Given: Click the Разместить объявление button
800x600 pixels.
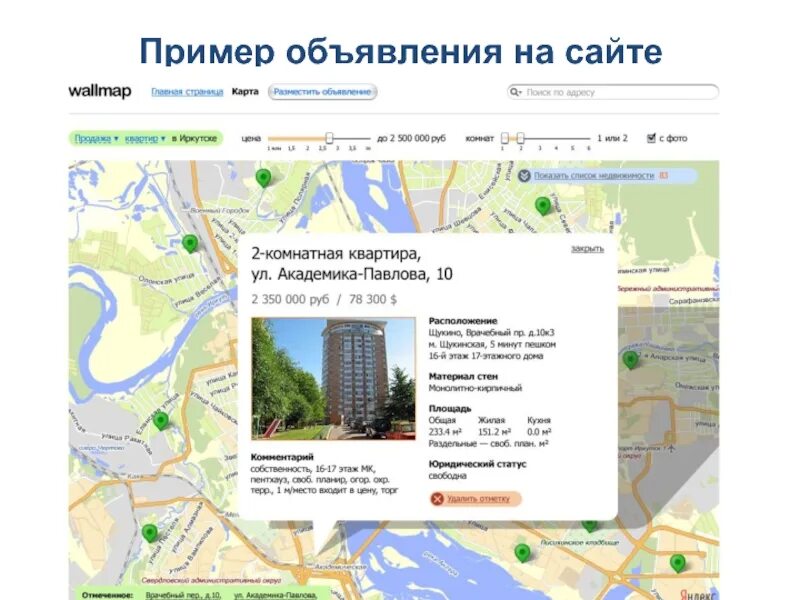Looking at the screenshot, I should click(322, 92).
